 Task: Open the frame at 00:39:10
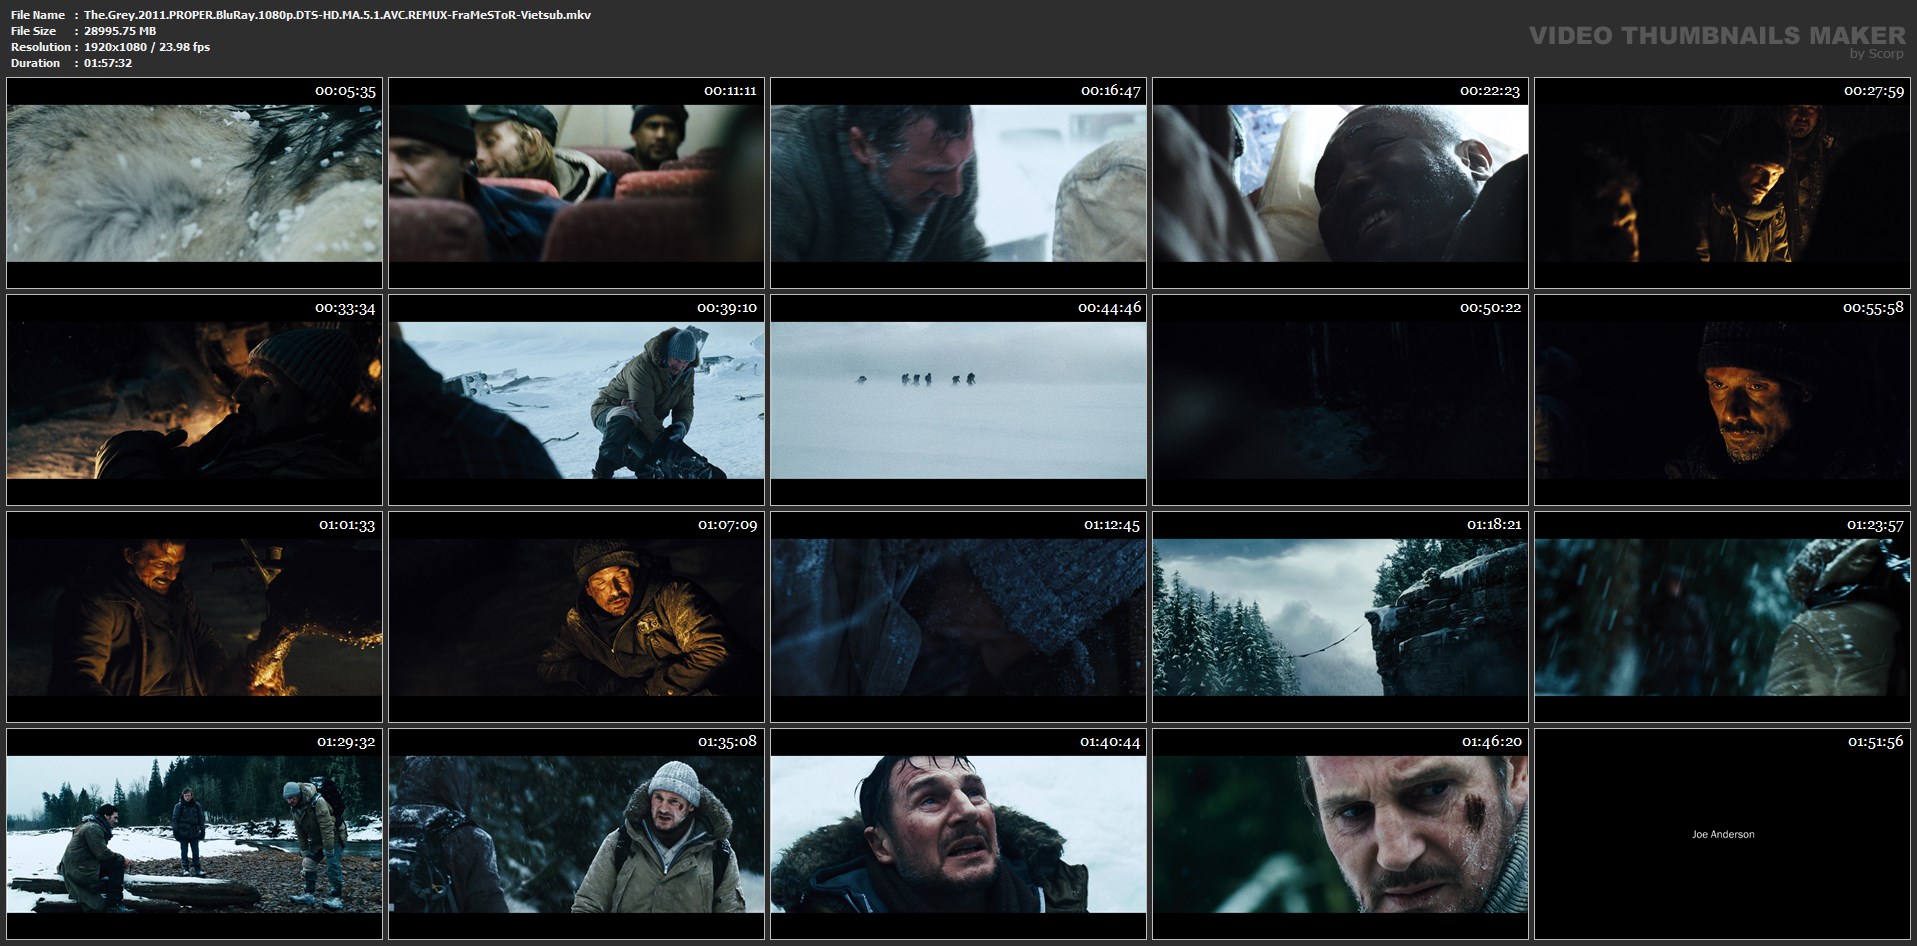pos(576,400)
